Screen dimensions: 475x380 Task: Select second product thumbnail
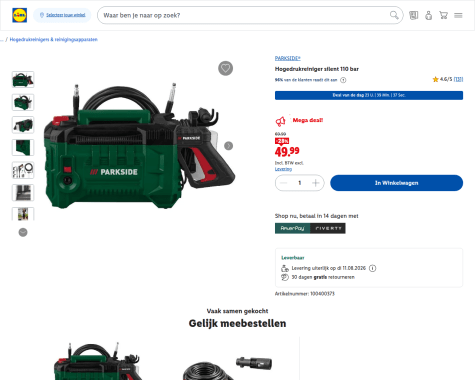pos(23,102)
